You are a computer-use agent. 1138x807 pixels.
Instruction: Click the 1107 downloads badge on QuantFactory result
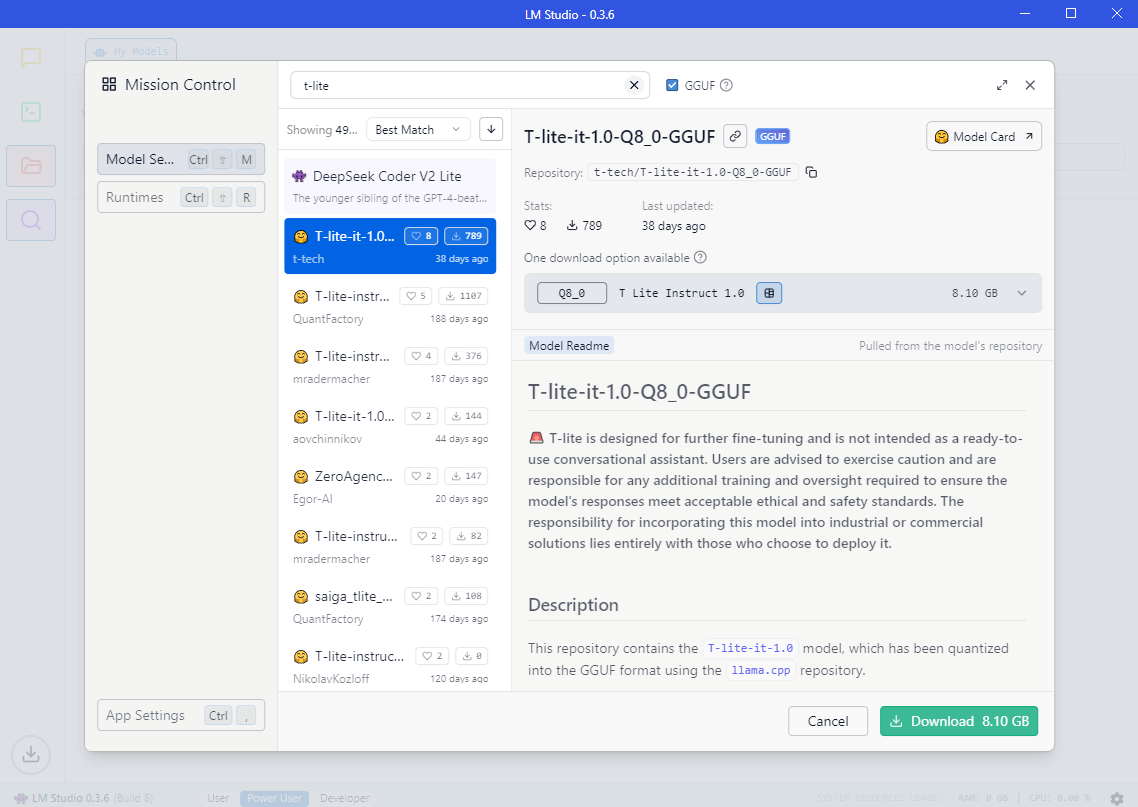point(463,296)
